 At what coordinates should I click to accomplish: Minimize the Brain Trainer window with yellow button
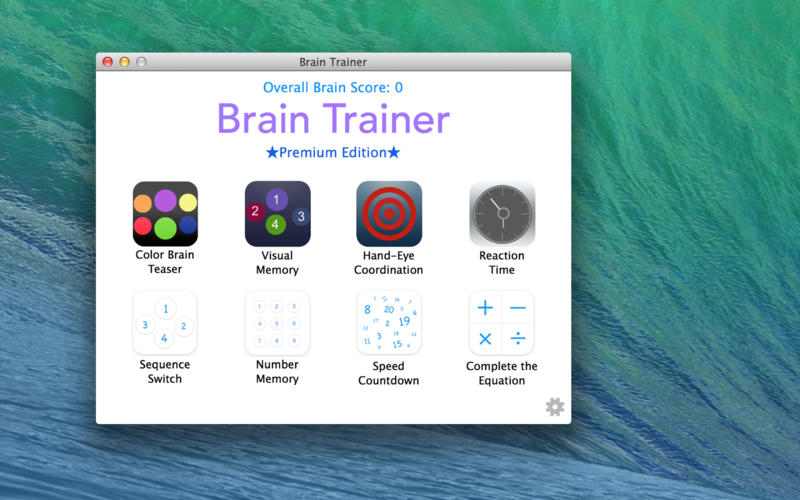pos(124,62)
